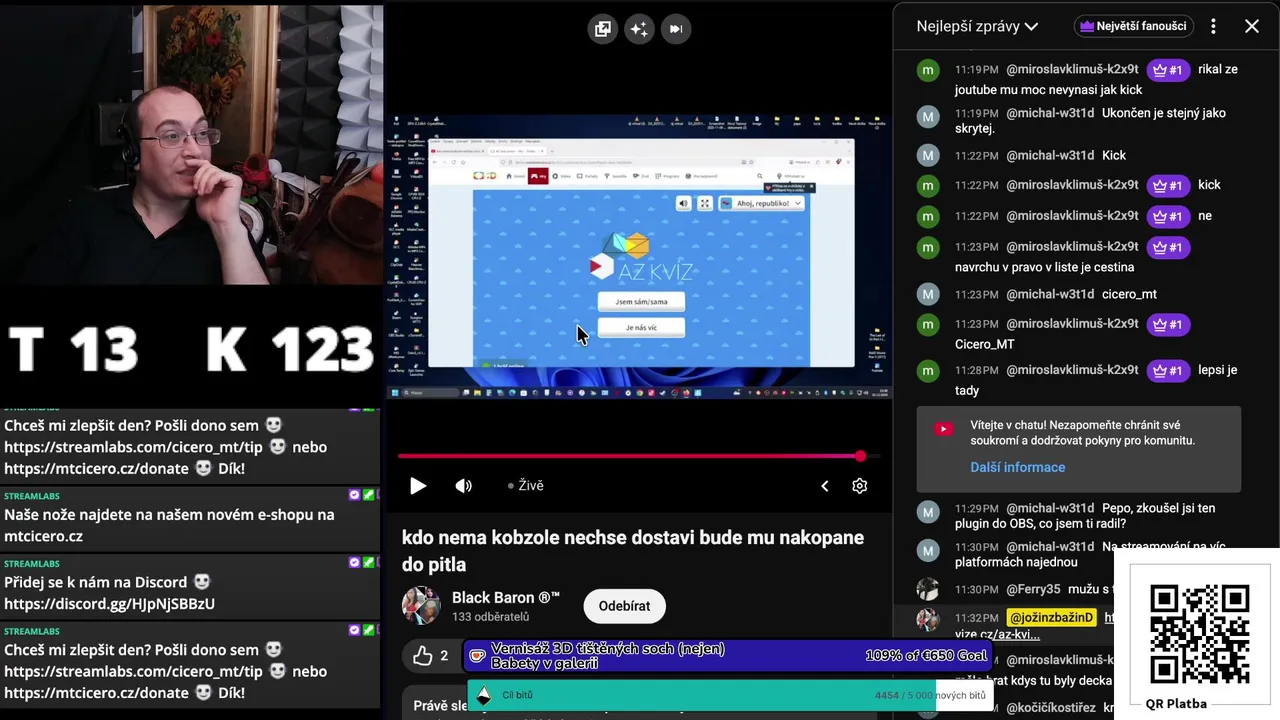This screenshot has height=720, width=1280.
Task: Click the crown #1 badge above the 'Cicero_MT' message
Action: click(x=1168, y=324)
